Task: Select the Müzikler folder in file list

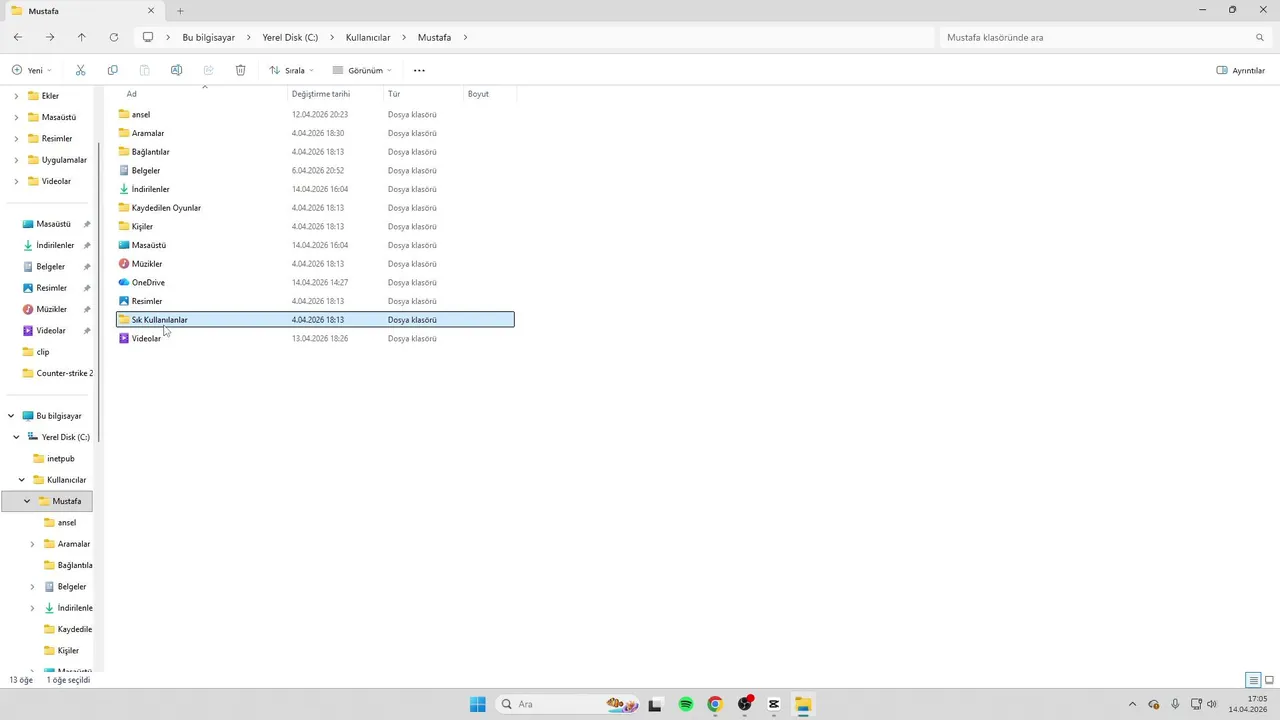Action: click(x=315, y=264)
